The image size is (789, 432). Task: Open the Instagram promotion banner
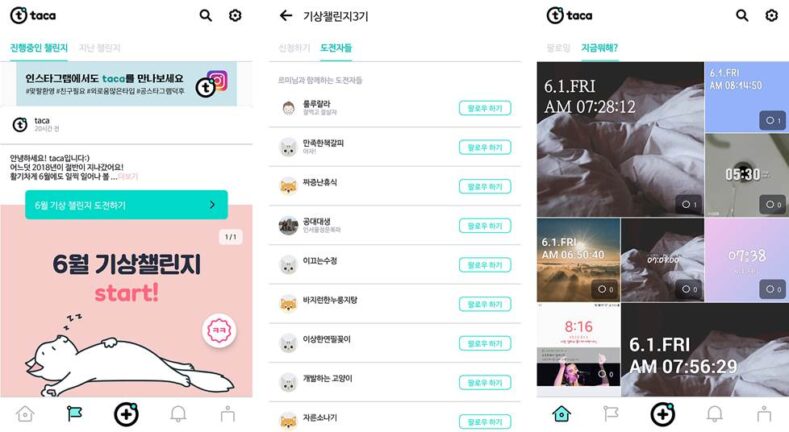click(x=126, y=83)
